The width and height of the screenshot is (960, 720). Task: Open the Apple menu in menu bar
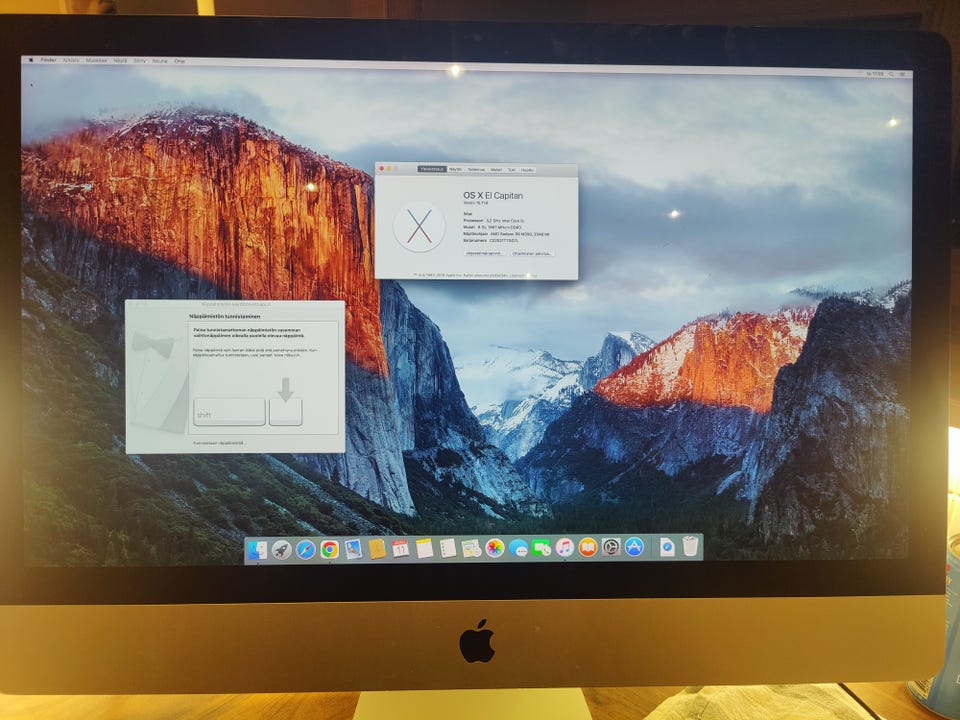click(31, 60)
